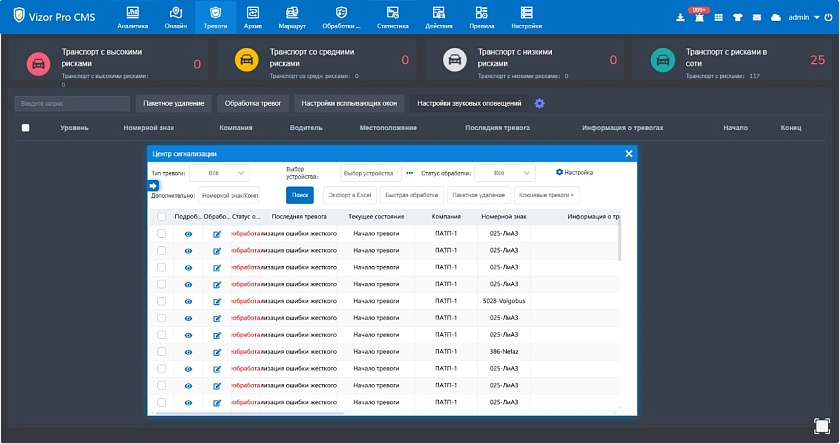
Task: Check the select-all box in main table header
Action: click(26, 128)
